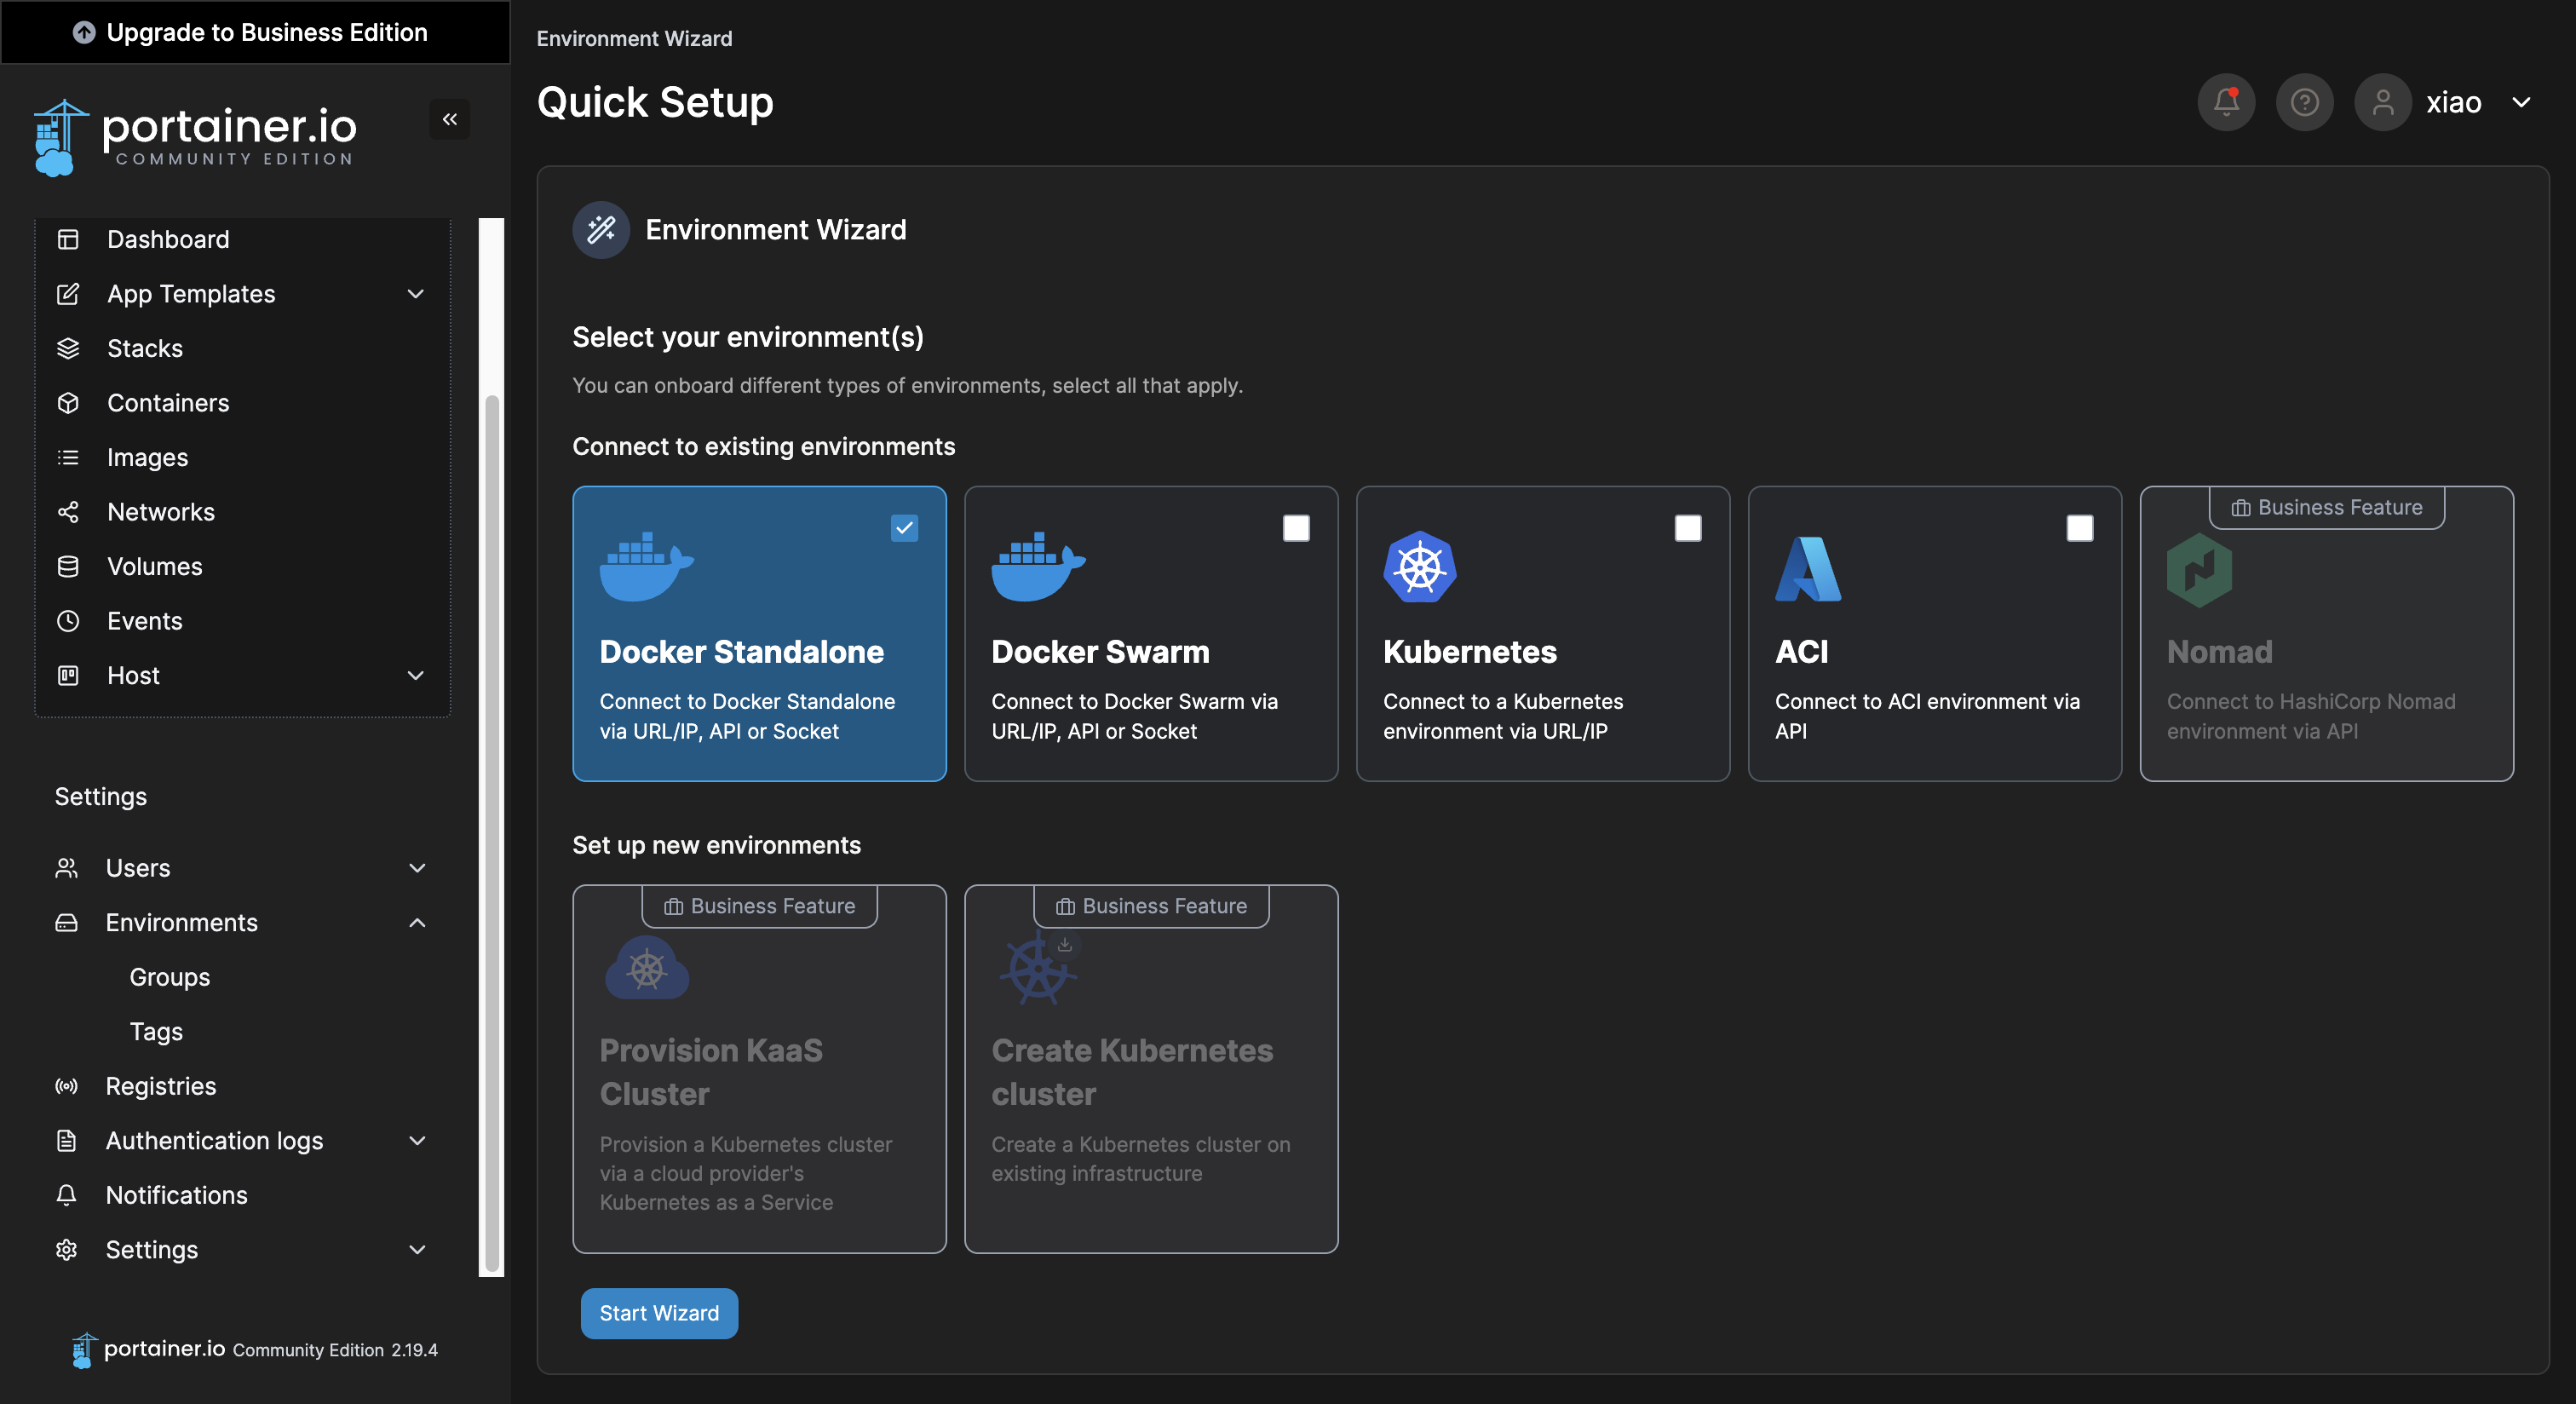
Task: Open Containers in the sidebar
Action: [243, 403]
